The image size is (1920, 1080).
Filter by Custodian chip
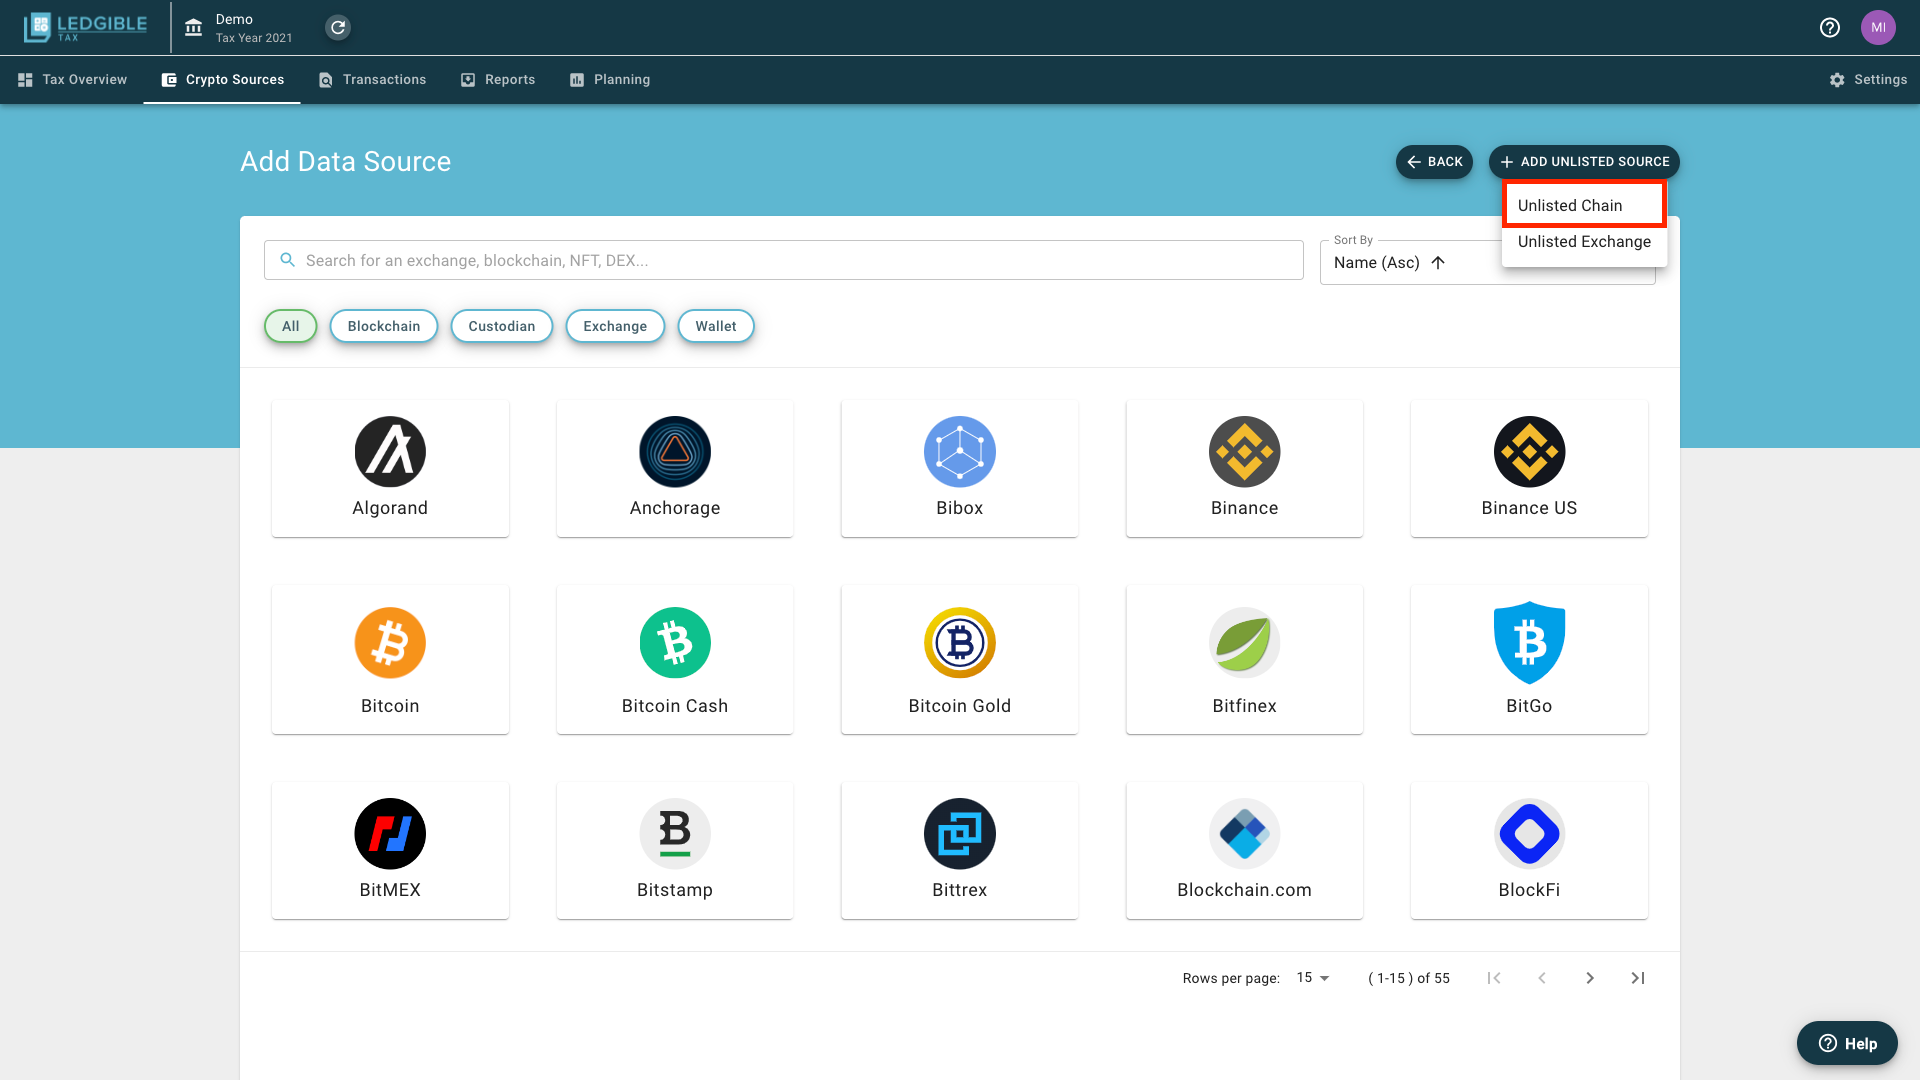click(x=502, y=326)
